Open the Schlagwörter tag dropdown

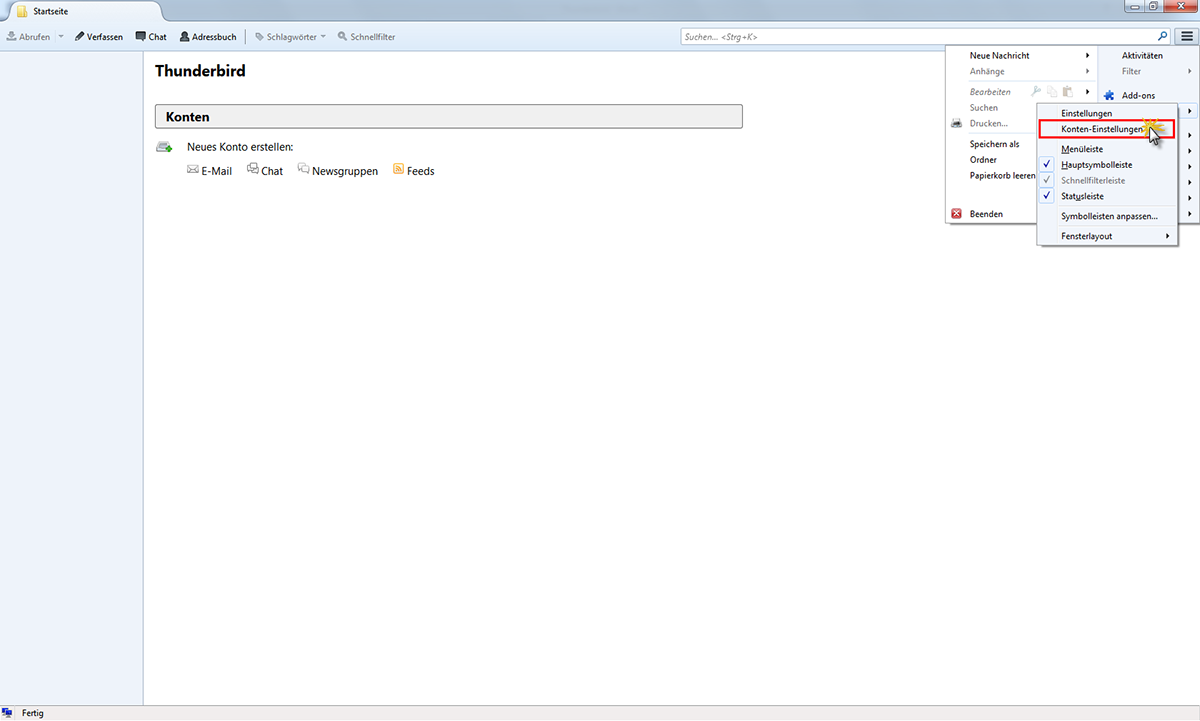tap(290, 37)
